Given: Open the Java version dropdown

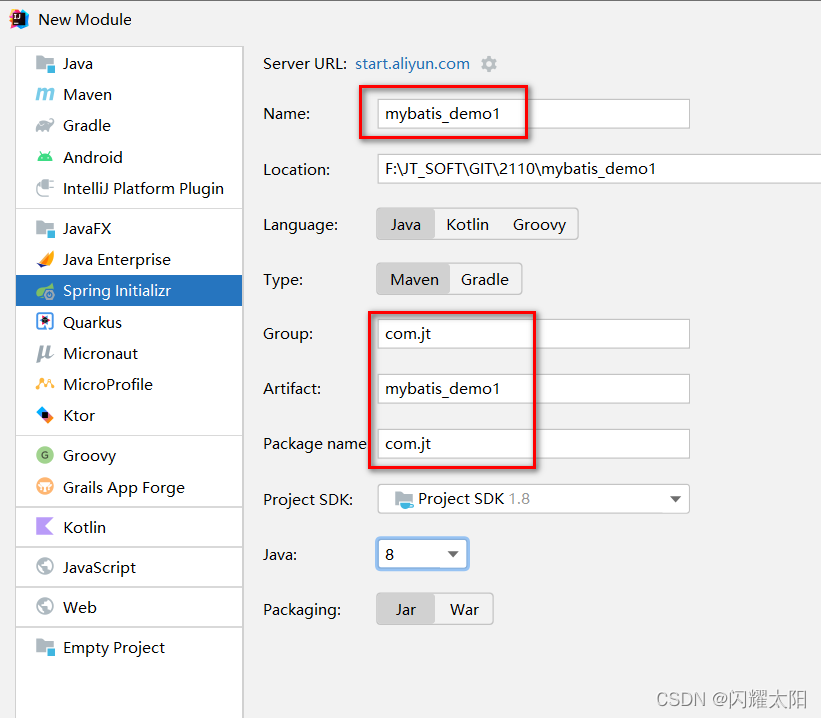Looking at the screenshot, I should coord(422,554).
